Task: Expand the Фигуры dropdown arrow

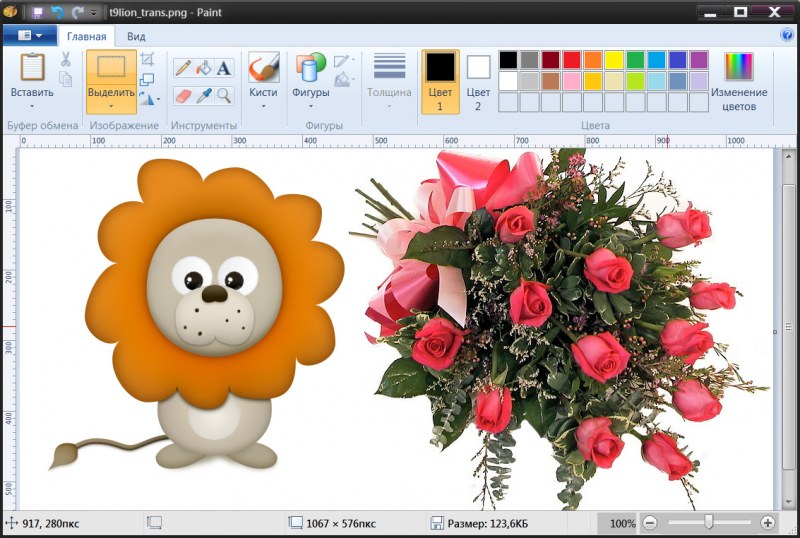Action: 310,106
